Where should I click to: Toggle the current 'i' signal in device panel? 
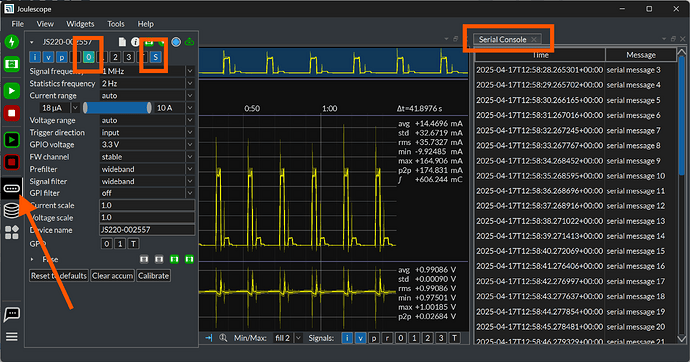[x=35, y=57]
